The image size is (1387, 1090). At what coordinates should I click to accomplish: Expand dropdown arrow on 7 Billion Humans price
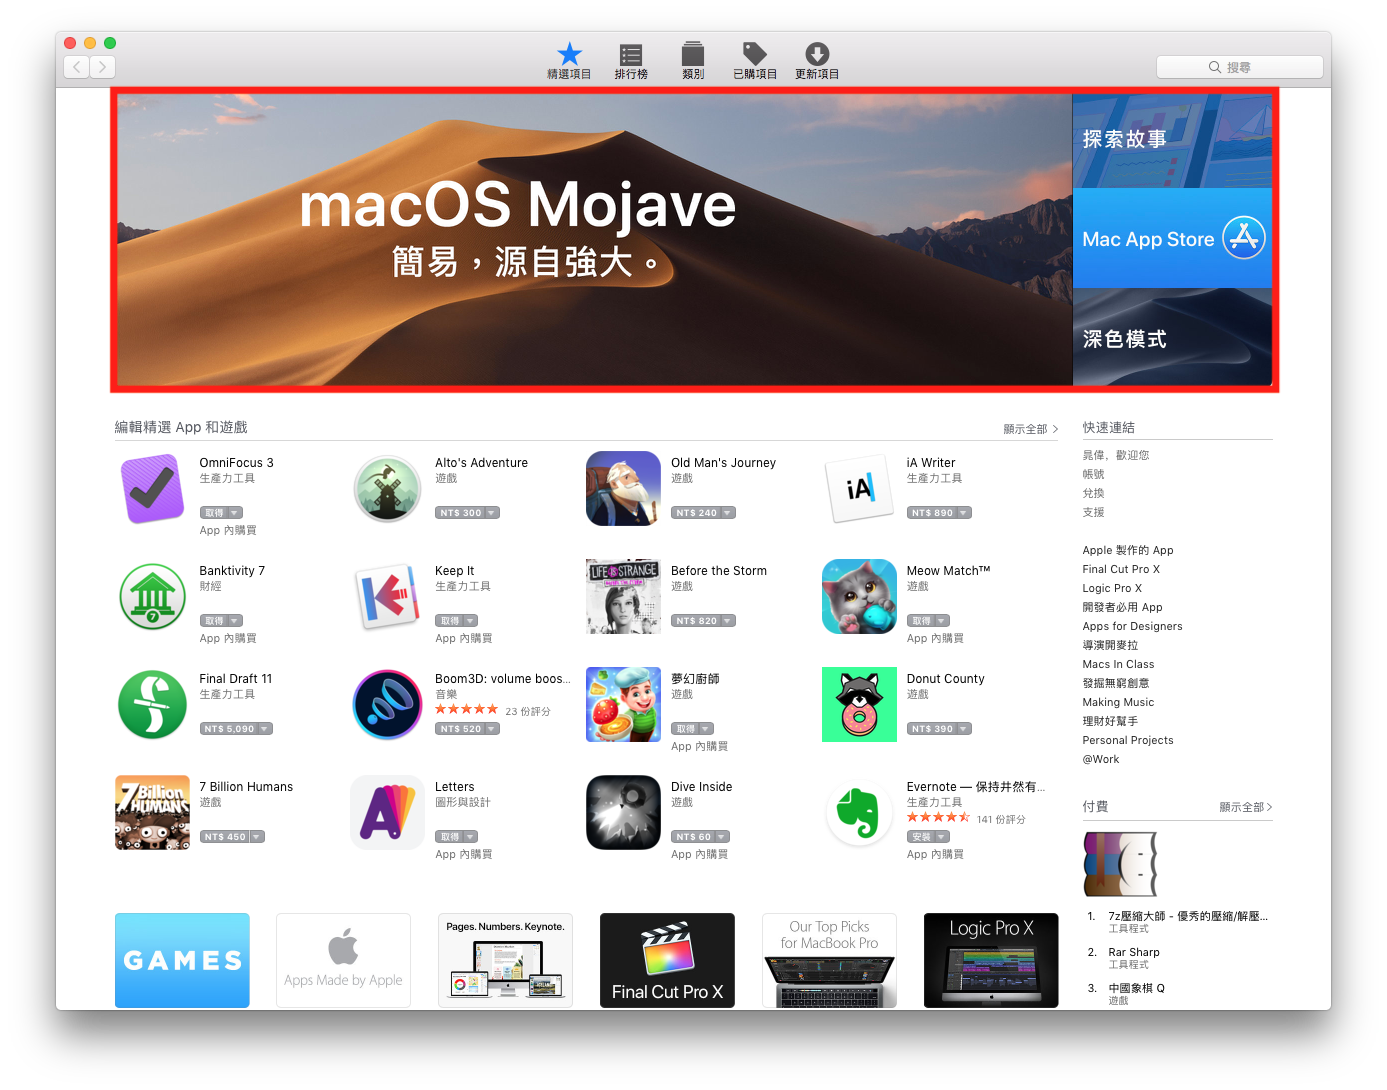tap(257, 837)
